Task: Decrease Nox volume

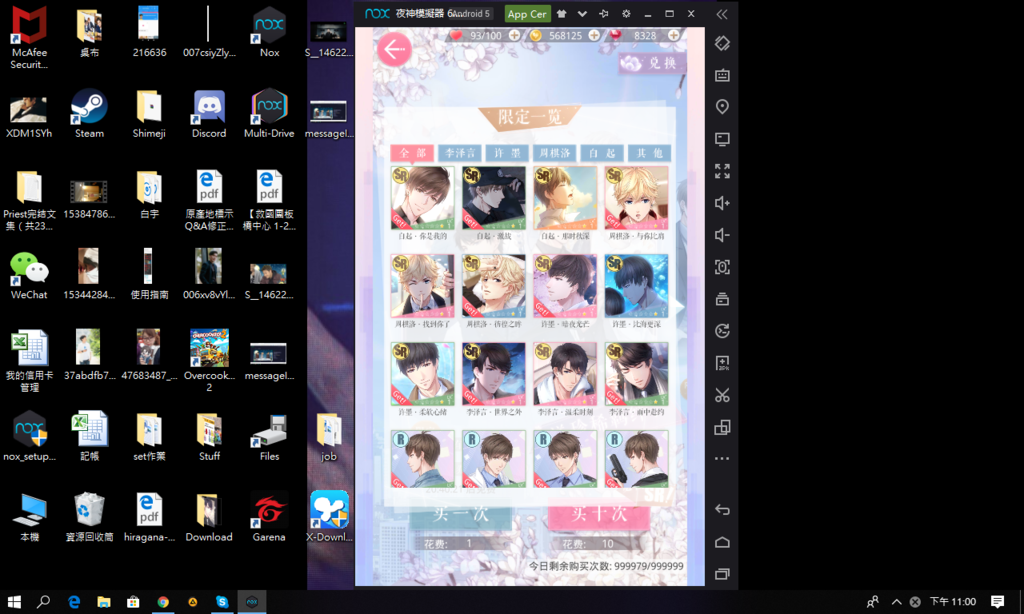Action: click(x=722, y=235)
